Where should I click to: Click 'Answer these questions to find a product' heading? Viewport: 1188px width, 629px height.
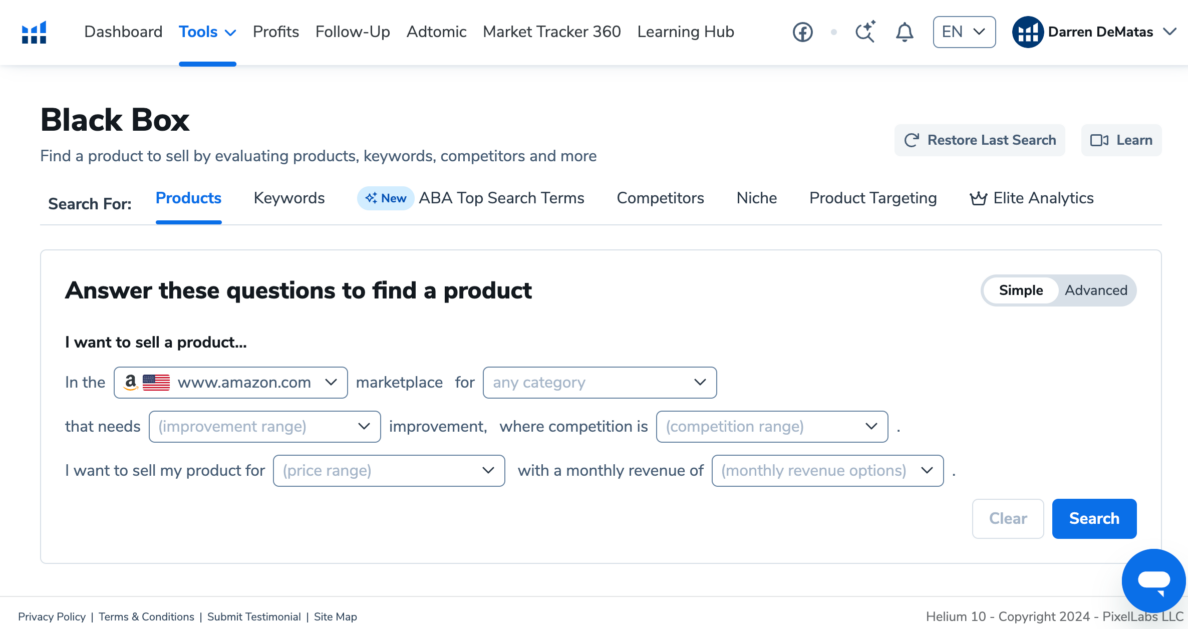[x=299, y=290]
